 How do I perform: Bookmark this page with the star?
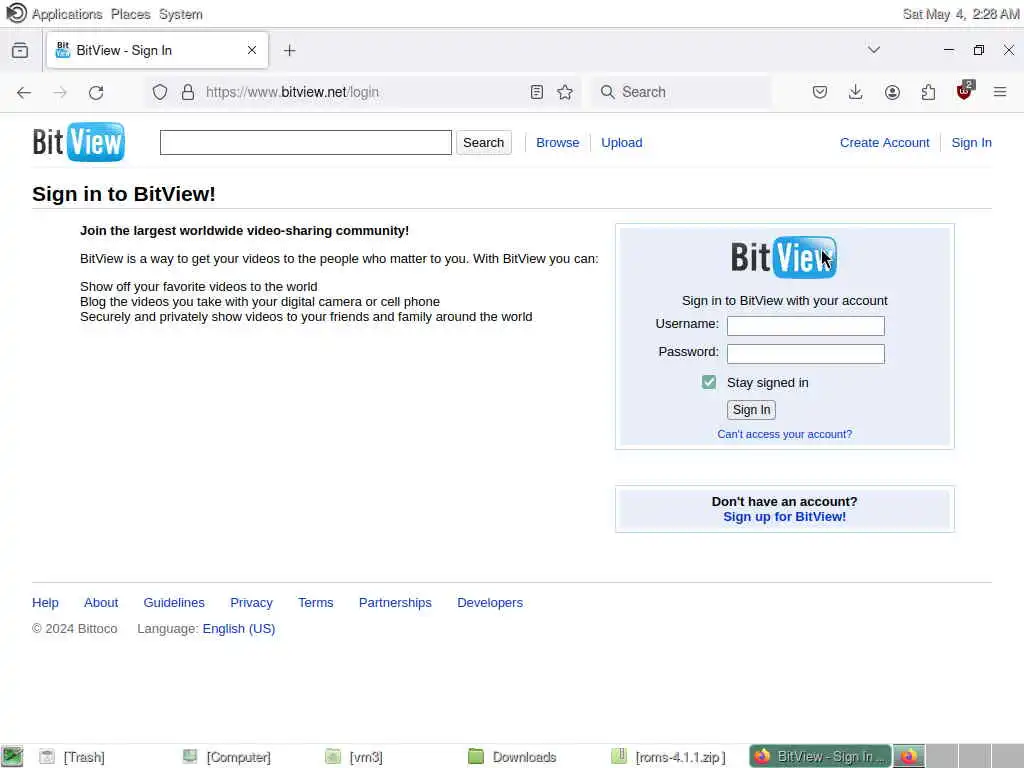pyautogui.click(x=565, y=92)
